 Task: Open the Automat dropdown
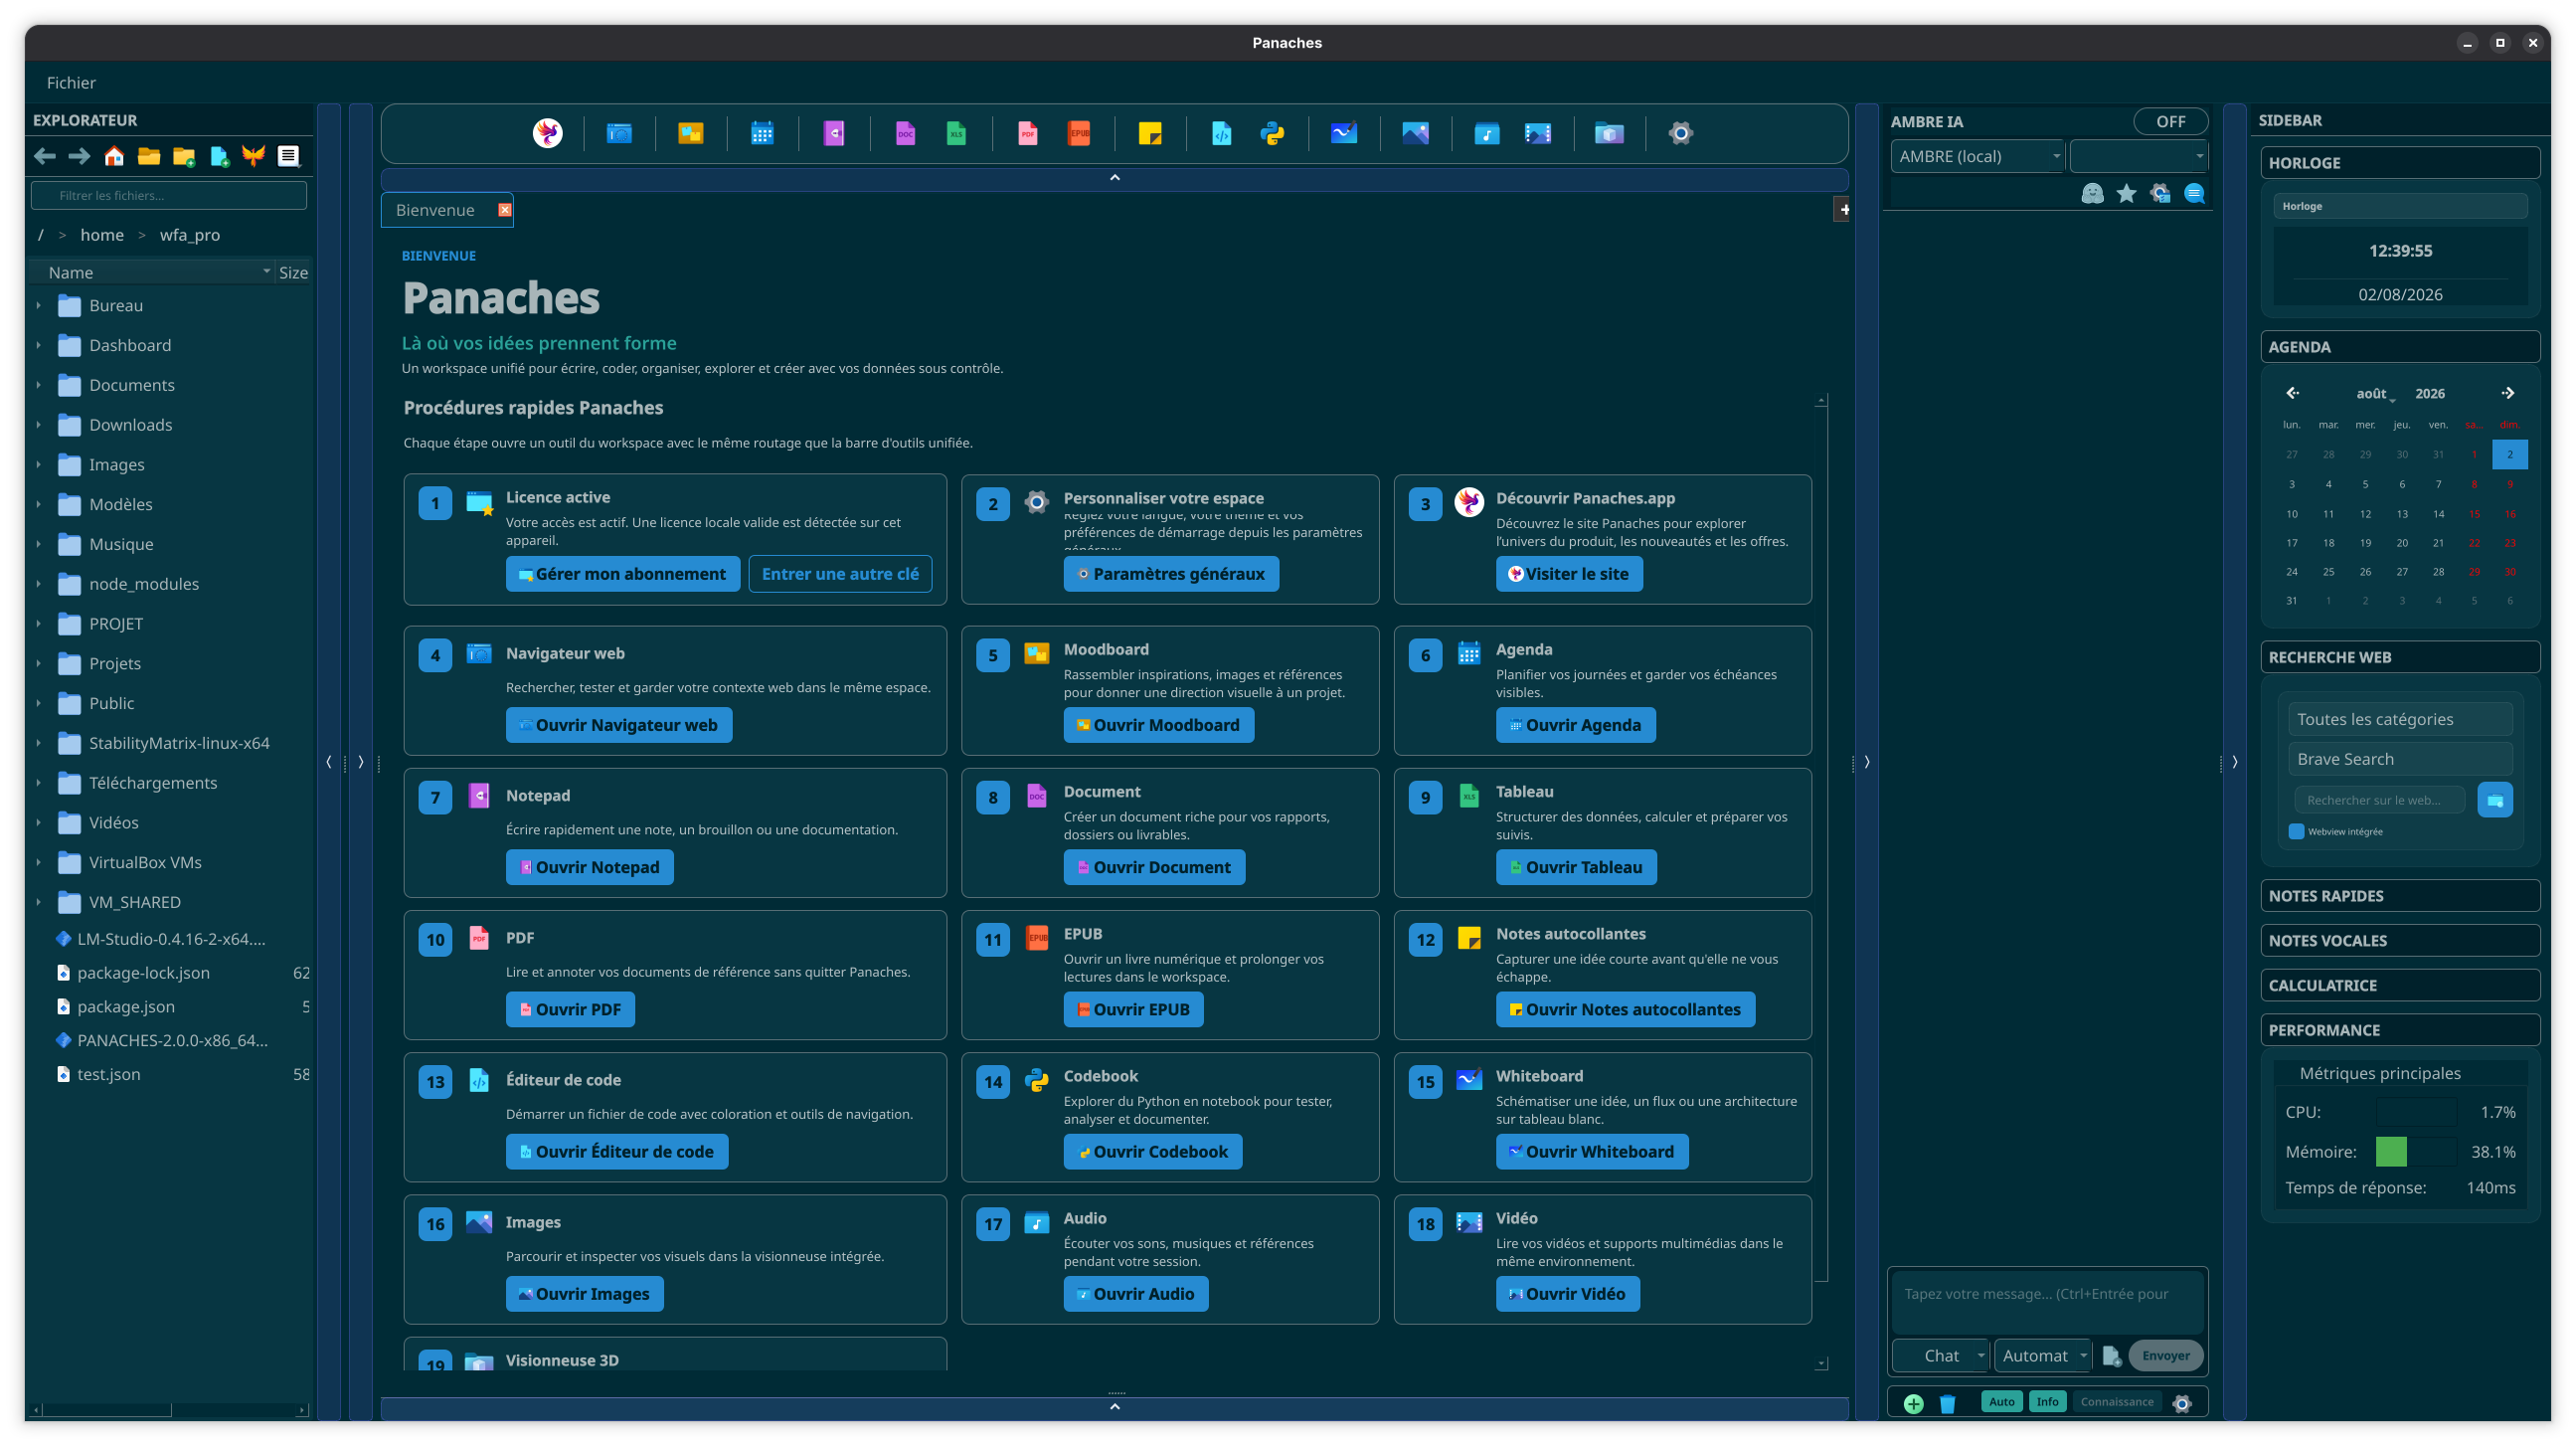pos(2042,1356)
